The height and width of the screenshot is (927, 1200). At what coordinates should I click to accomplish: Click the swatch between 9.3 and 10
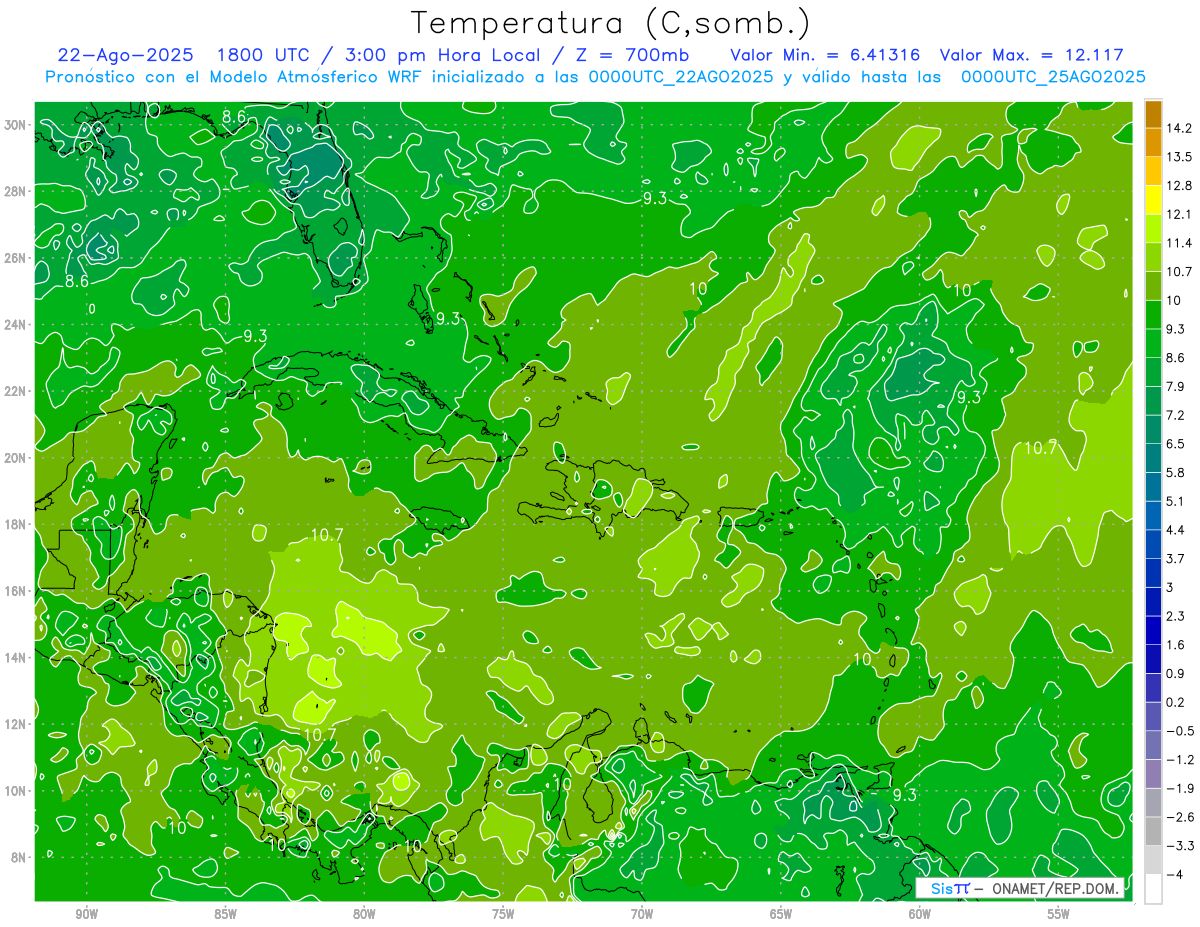click(x=1153, y=315)
